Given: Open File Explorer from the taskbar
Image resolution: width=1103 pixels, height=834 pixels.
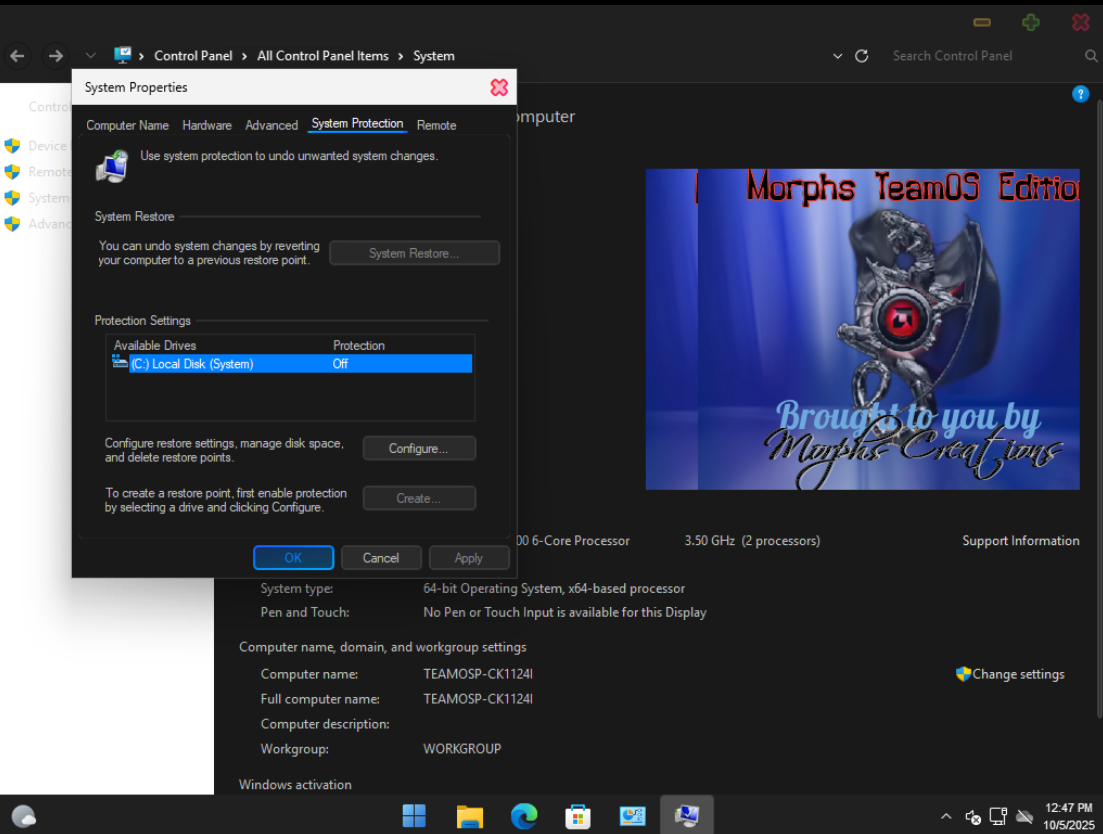Looking at the screenshot, I should click(469, 816).
